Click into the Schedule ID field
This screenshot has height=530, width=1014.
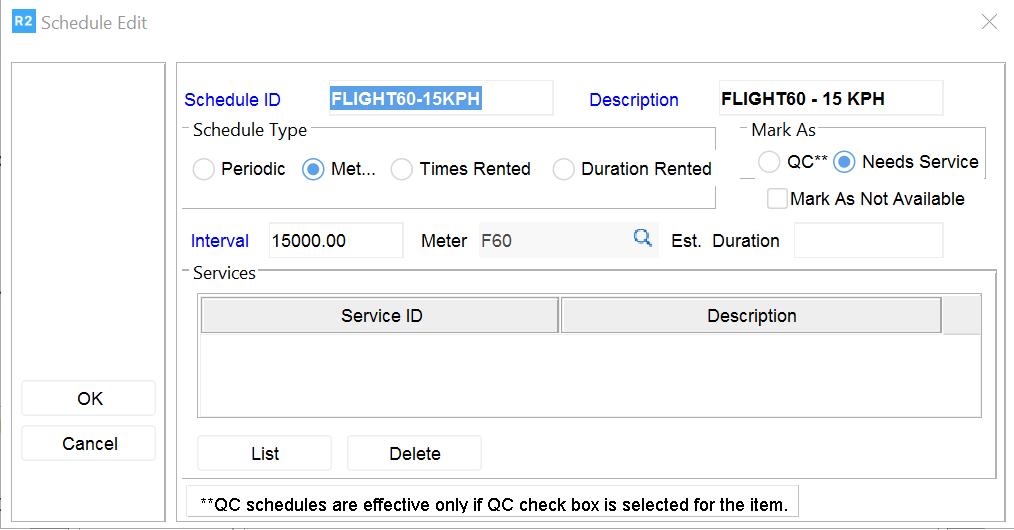tap(440, 99)
